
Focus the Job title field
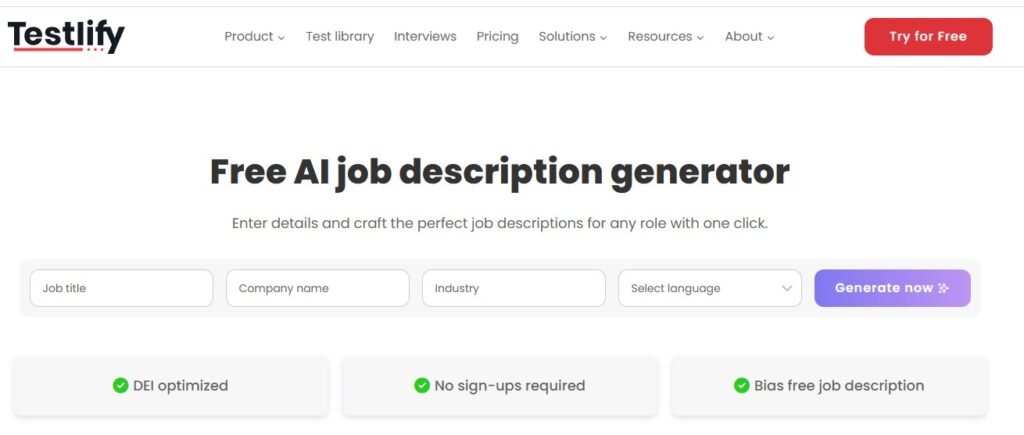[121, 288]
